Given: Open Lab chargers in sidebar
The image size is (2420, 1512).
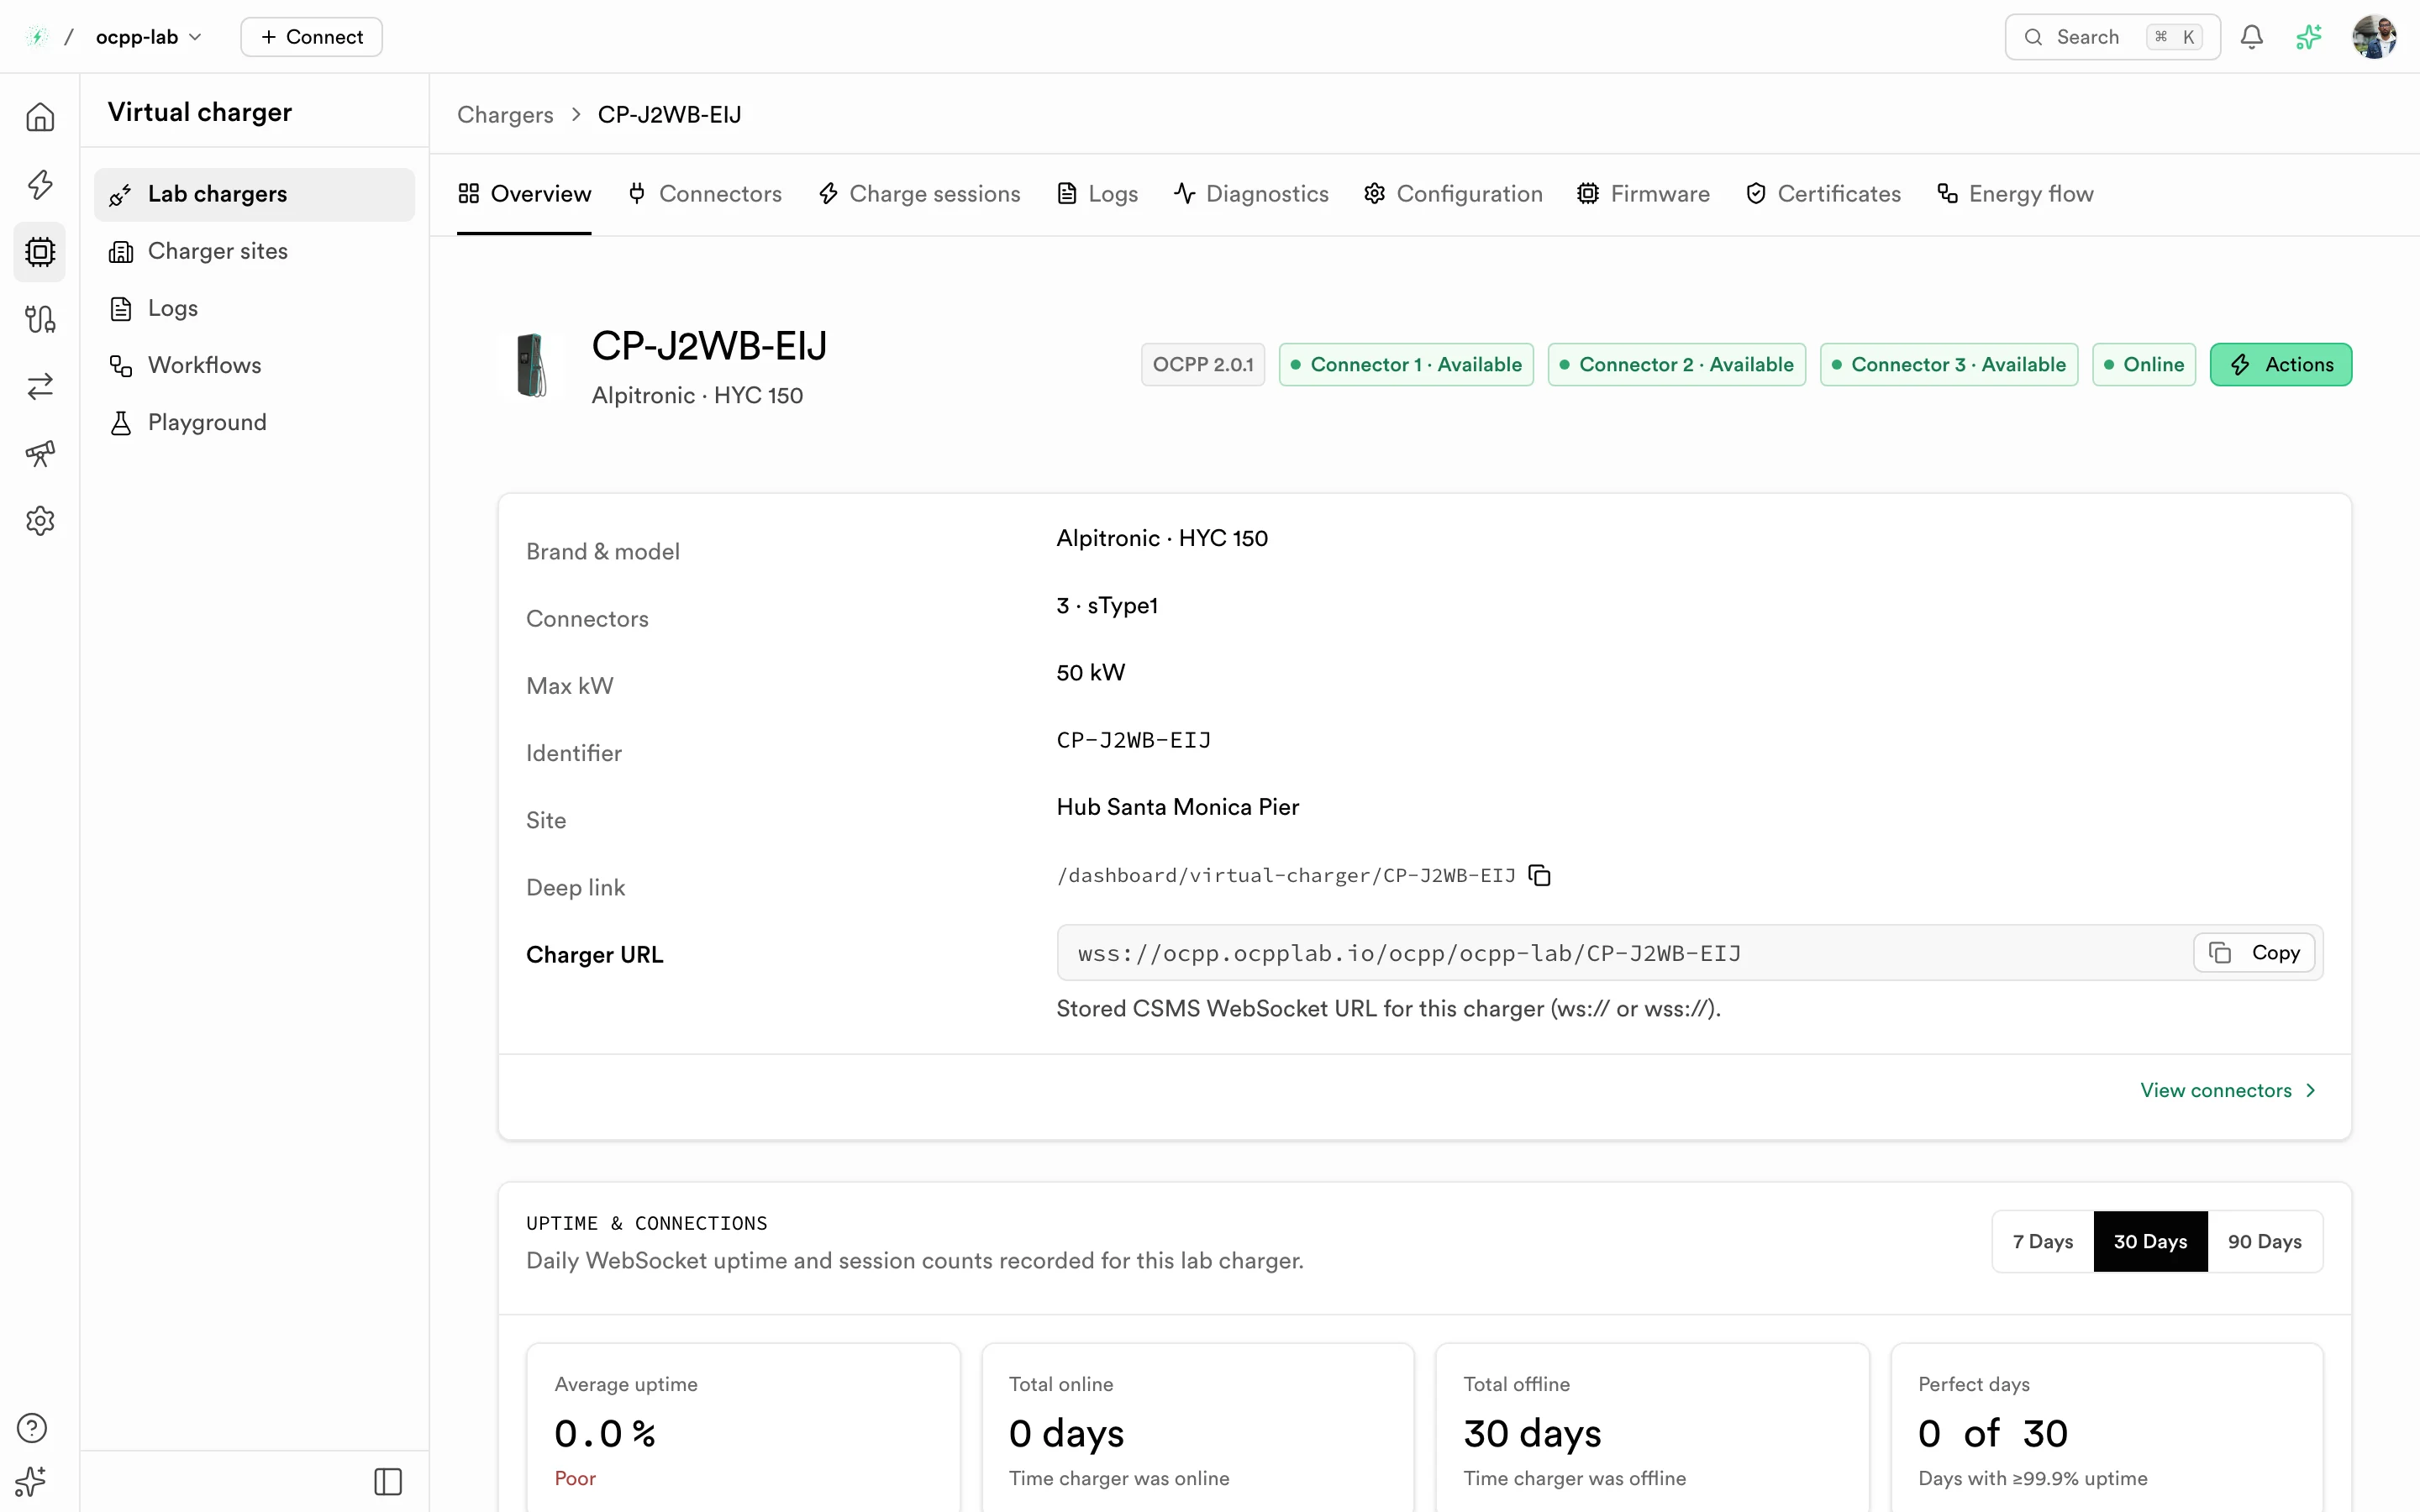Looking at the screenshot, I should 254,194.
